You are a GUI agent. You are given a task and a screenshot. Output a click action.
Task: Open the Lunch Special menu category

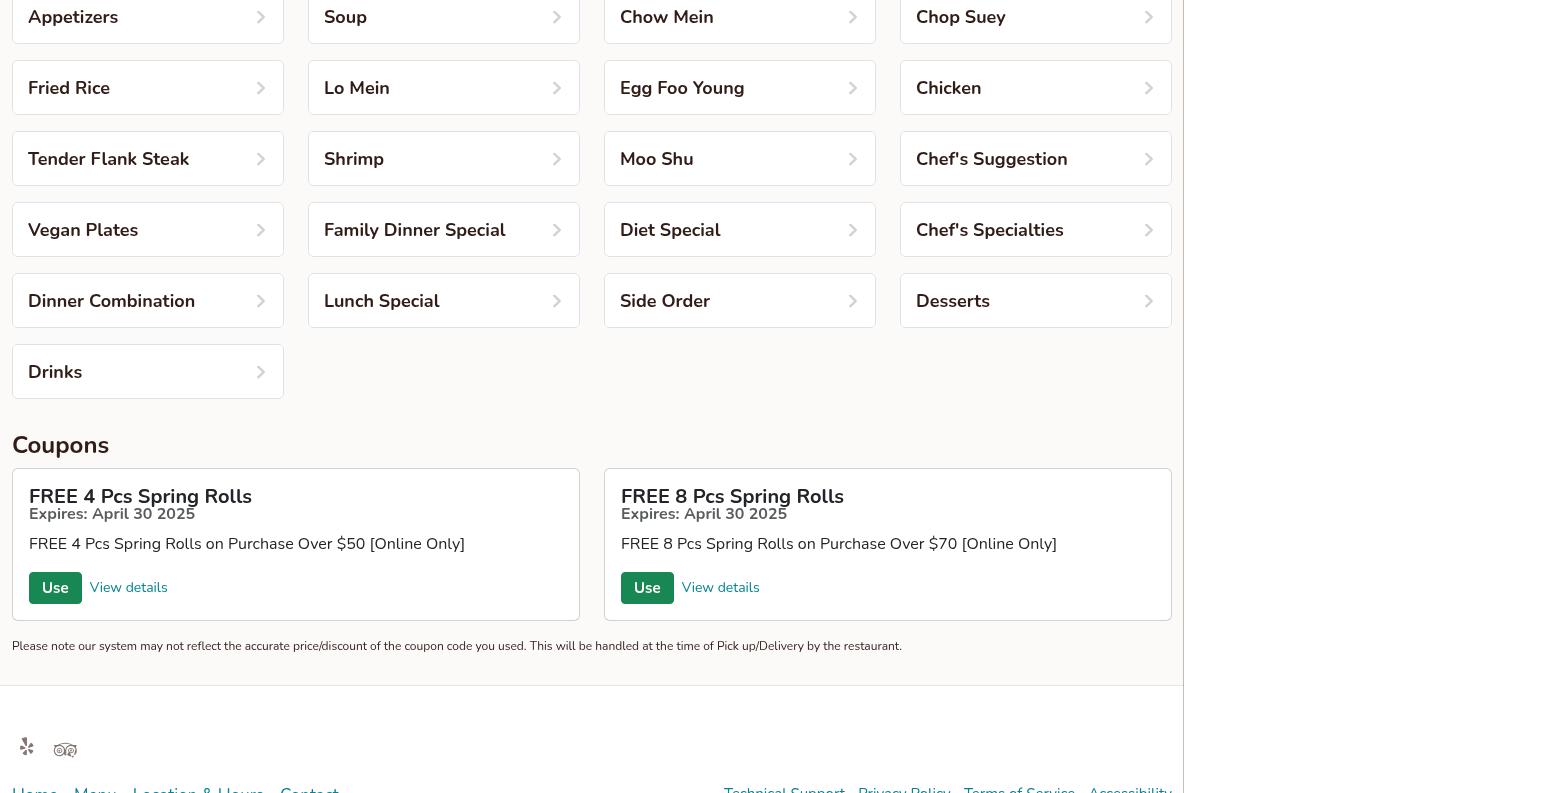click(x=443, y=301)
